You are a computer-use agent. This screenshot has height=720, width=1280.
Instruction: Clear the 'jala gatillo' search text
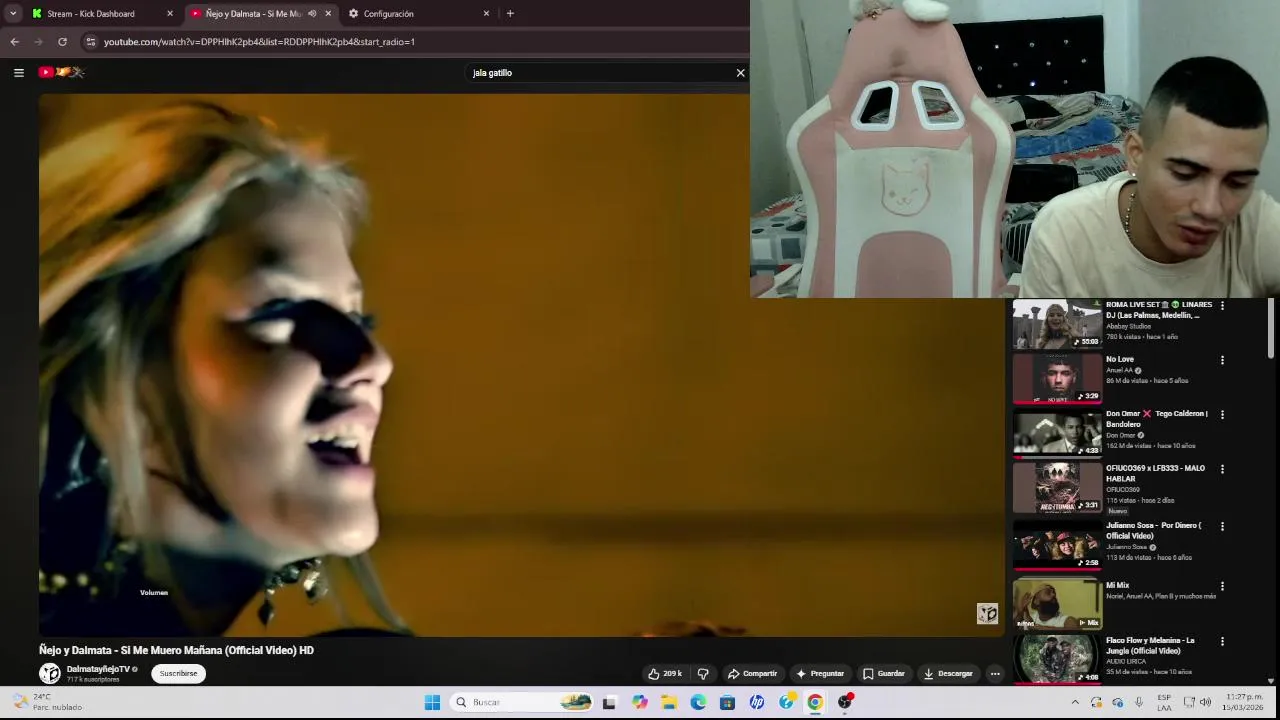coord(740,73)
